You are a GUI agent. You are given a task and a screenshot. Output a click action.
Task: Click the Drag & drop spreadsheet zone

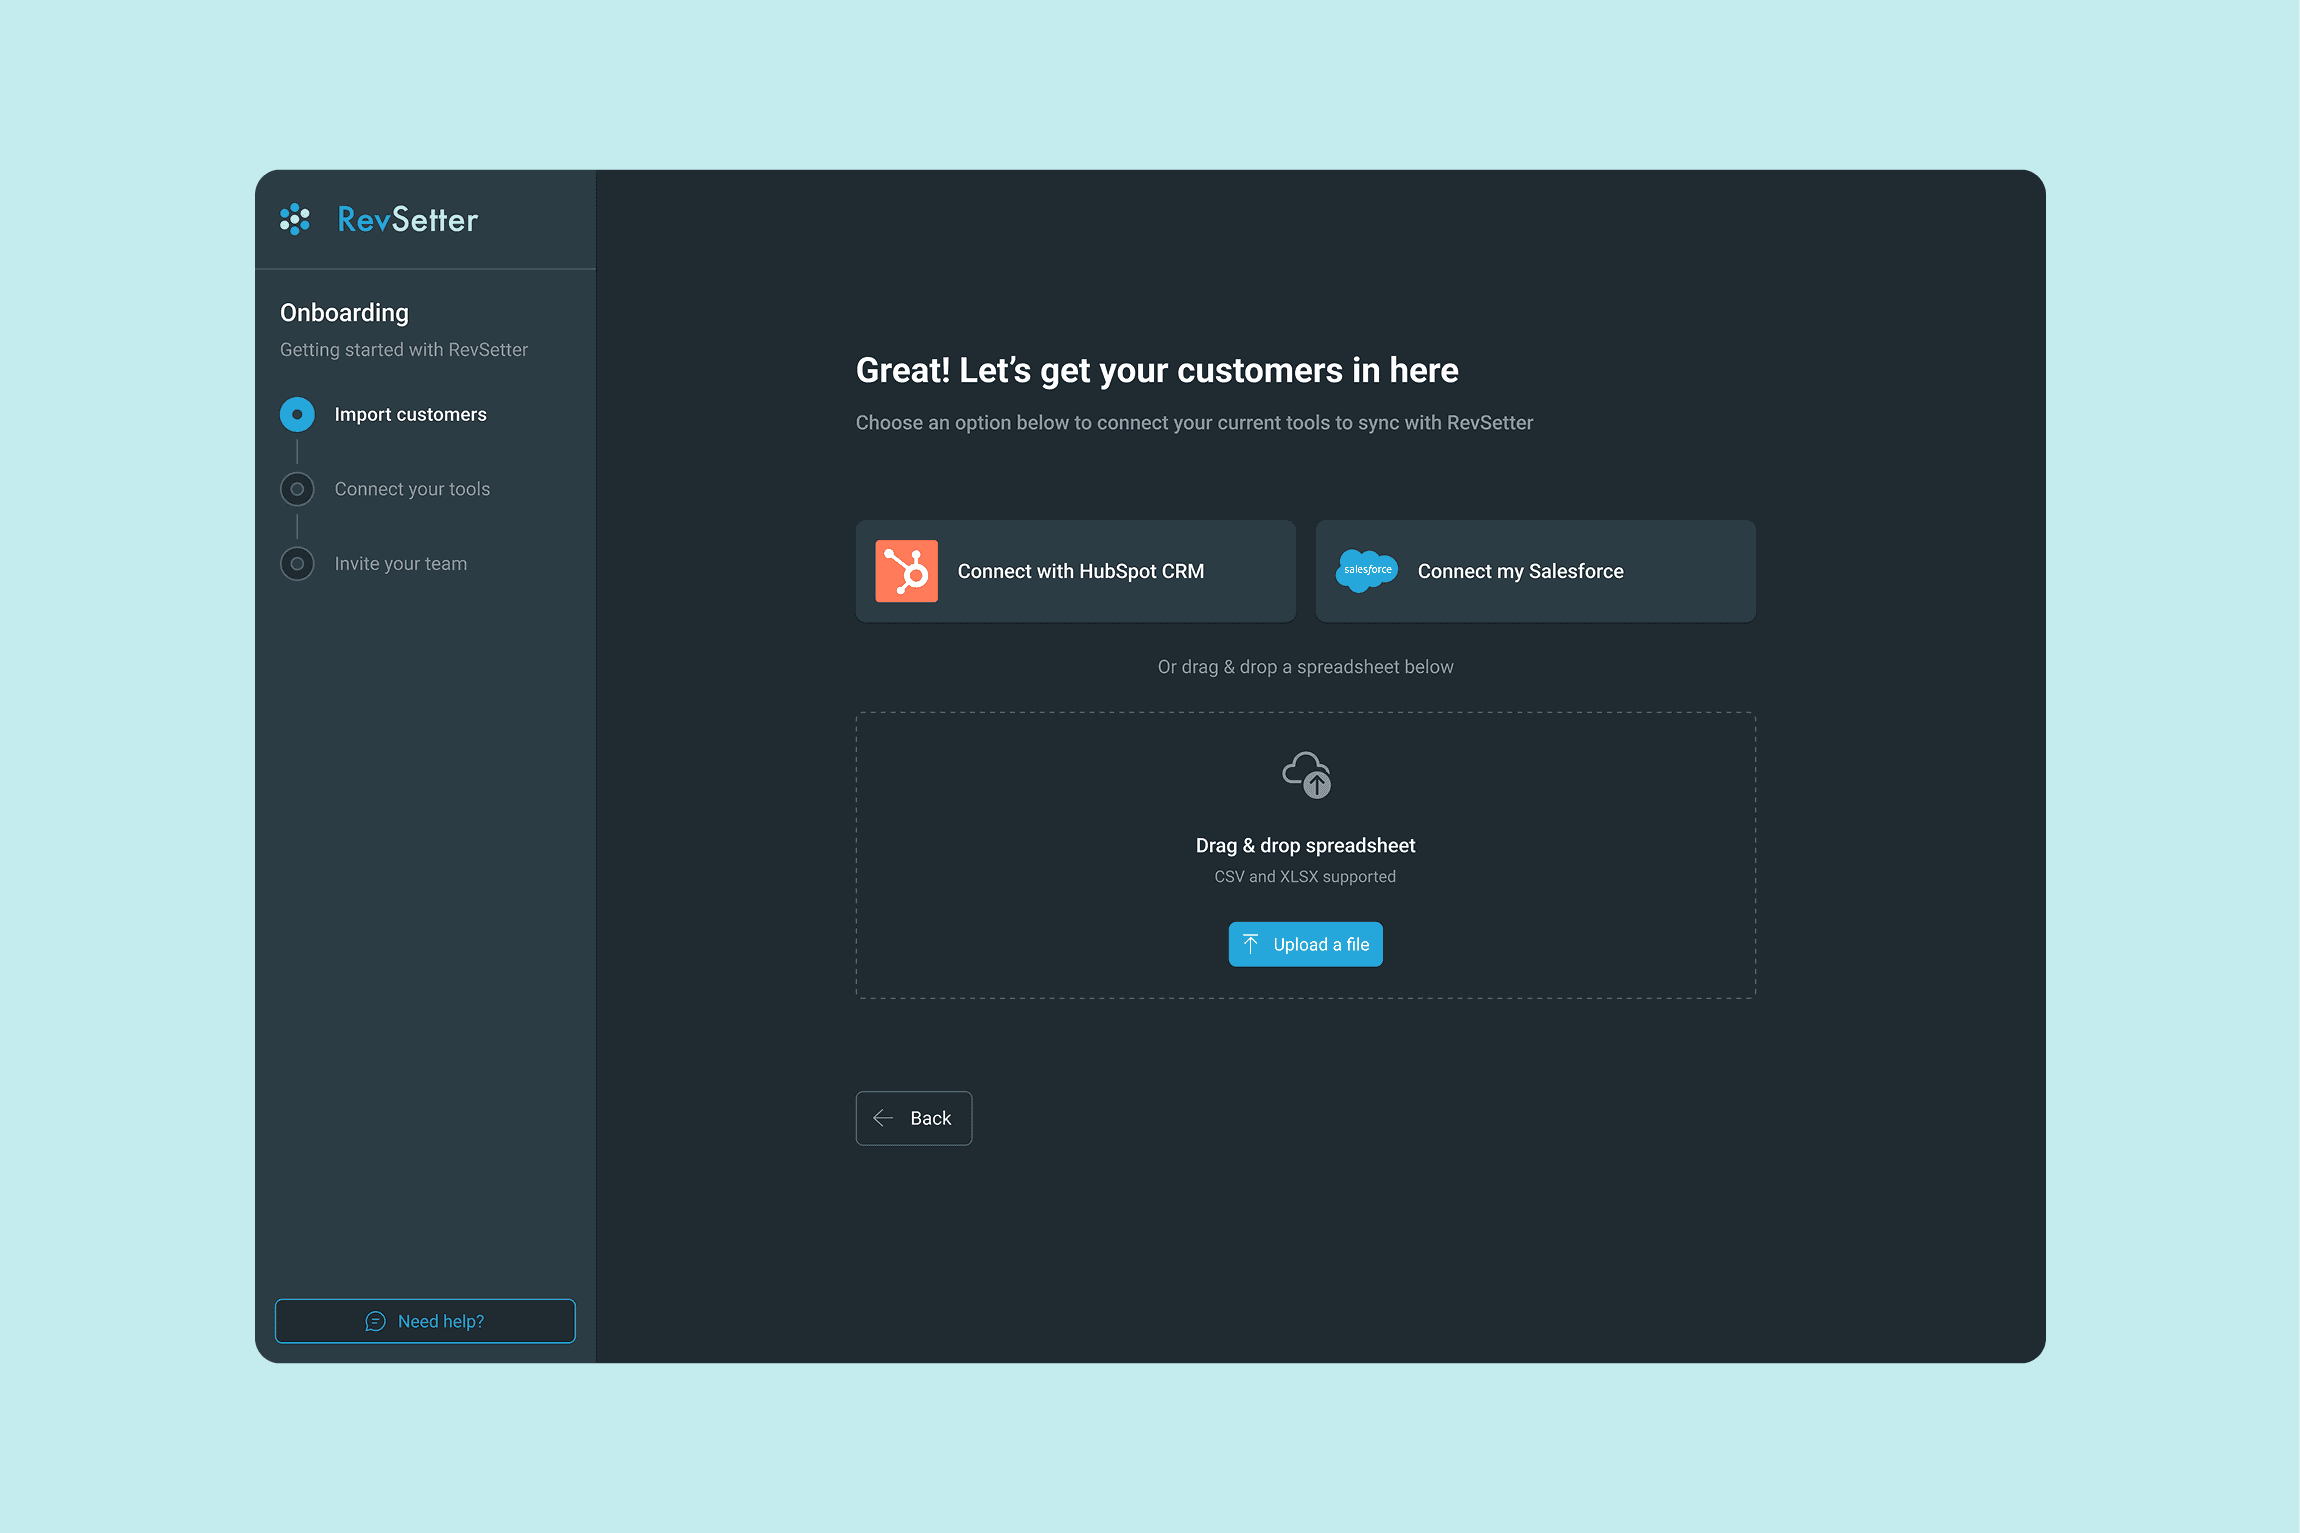tap(1305, 846)
